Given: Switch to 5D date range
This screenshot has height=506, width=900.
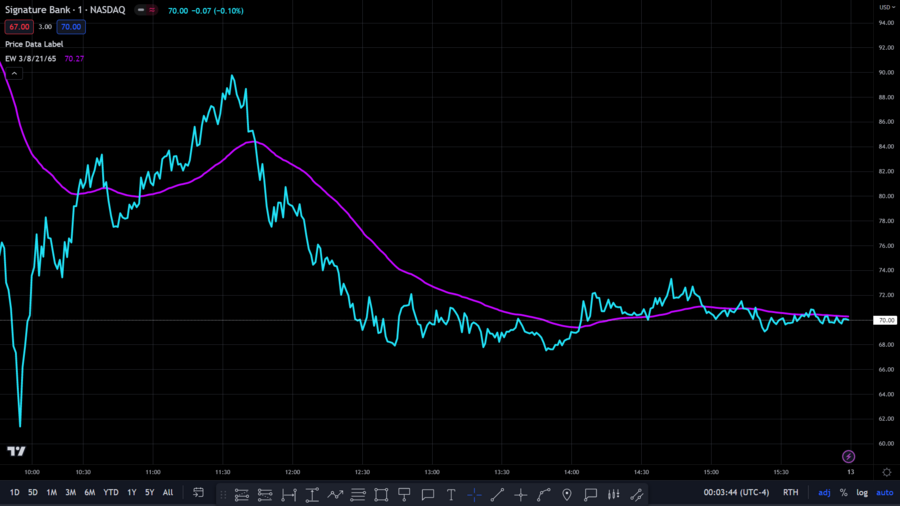Looking at the screenshot, I should [x=33, y=493].
